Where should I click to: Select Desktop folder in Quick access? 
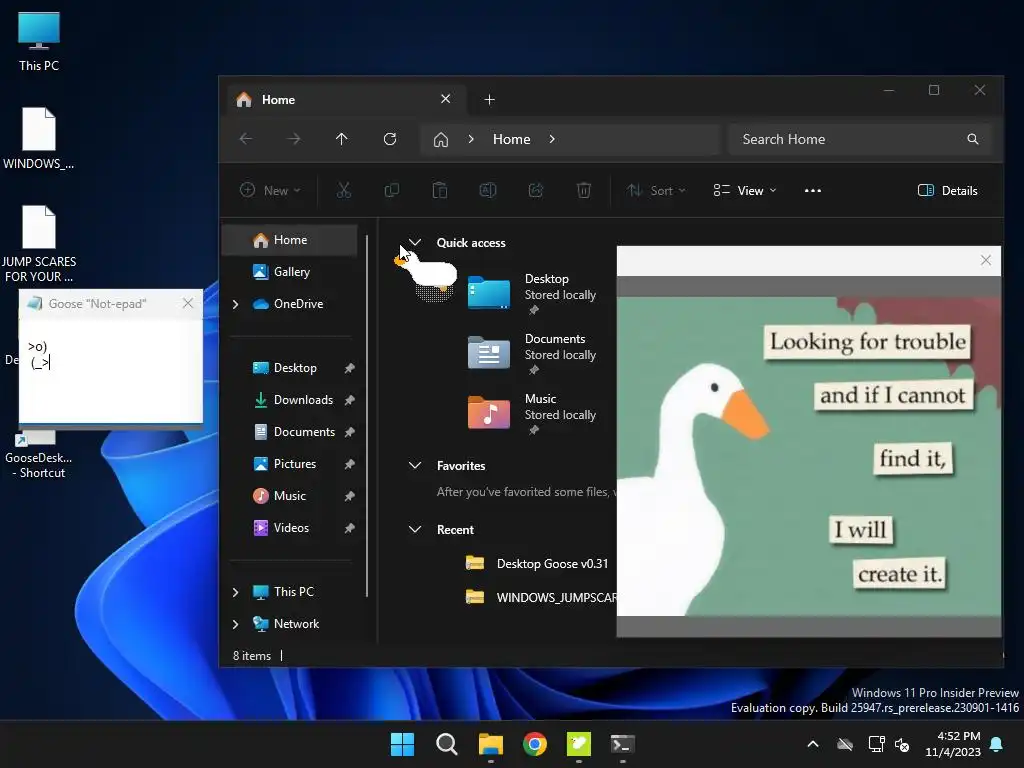click(x=532, y=293)
